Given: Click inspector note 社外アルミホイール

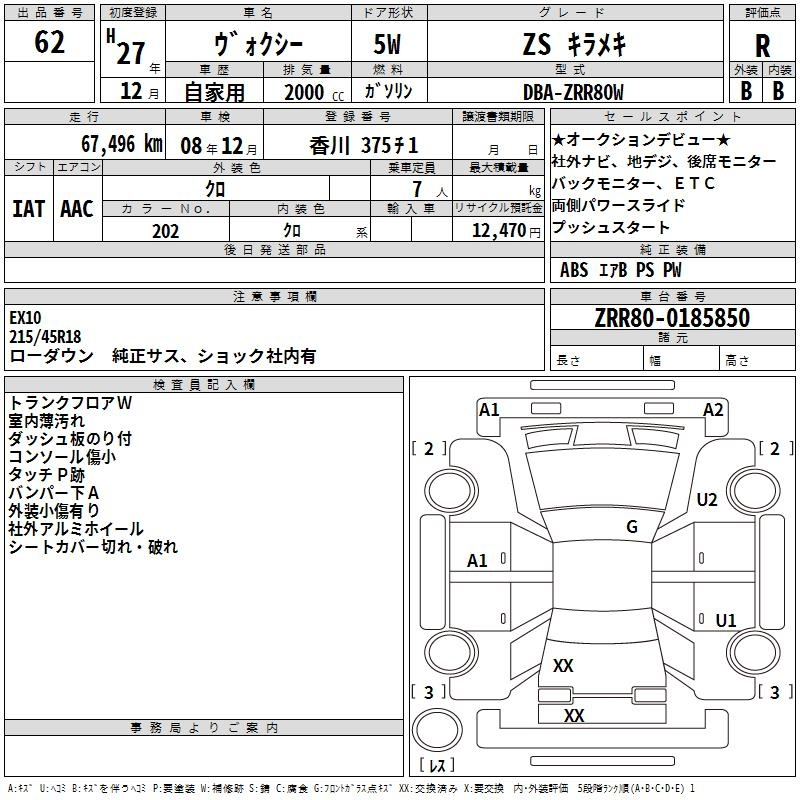Looking at the screenshot, I should coord(76,529).
